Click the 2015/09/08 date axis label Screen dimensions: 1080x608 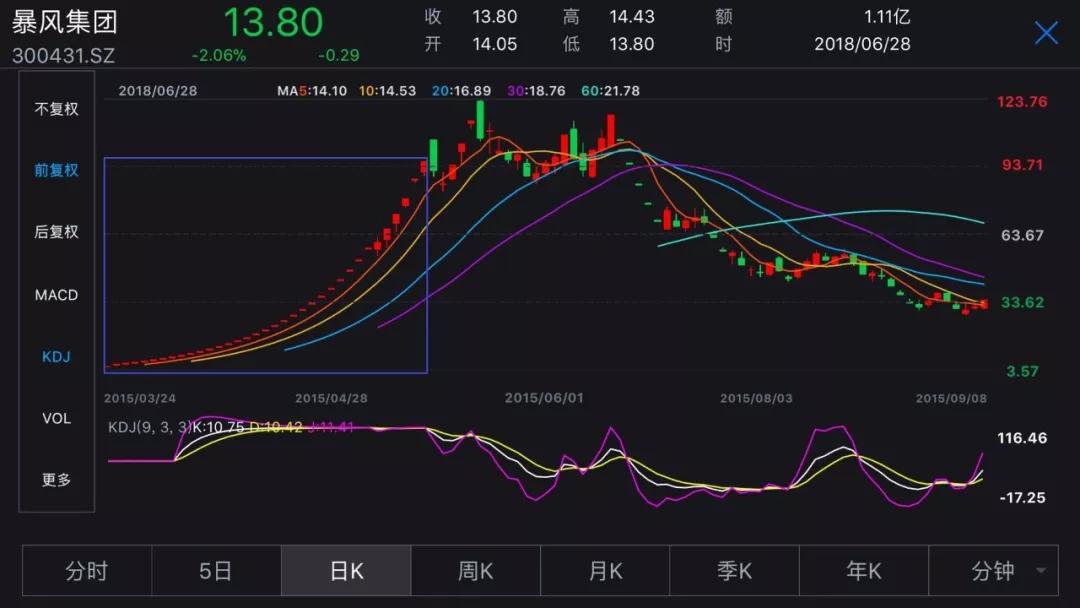pos(951,399)
